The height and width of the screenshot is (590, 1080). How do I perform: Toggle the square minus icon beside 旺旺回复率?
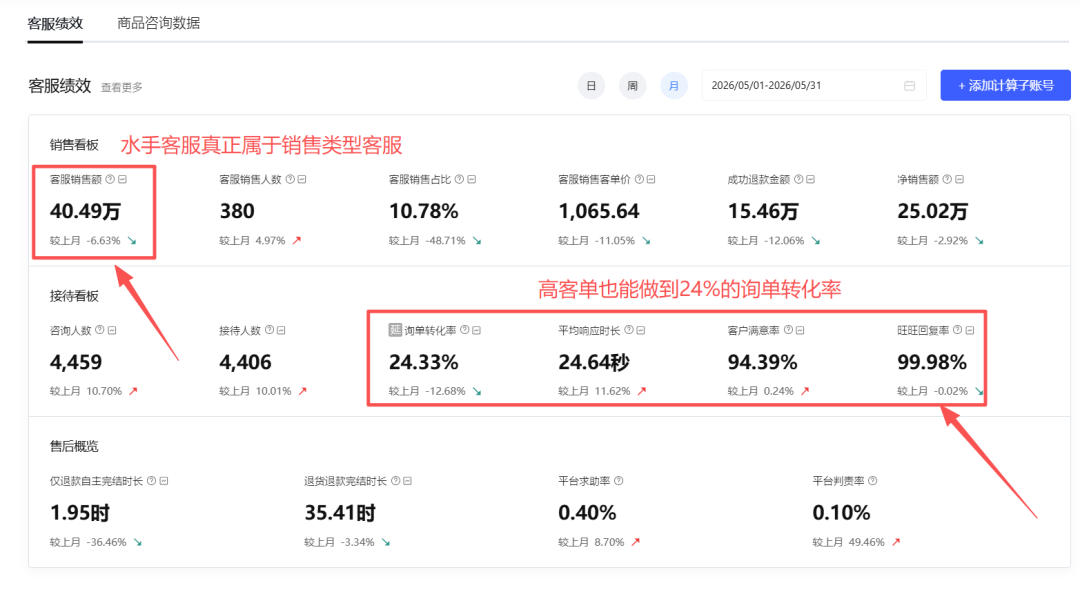[x=970, y=330]
